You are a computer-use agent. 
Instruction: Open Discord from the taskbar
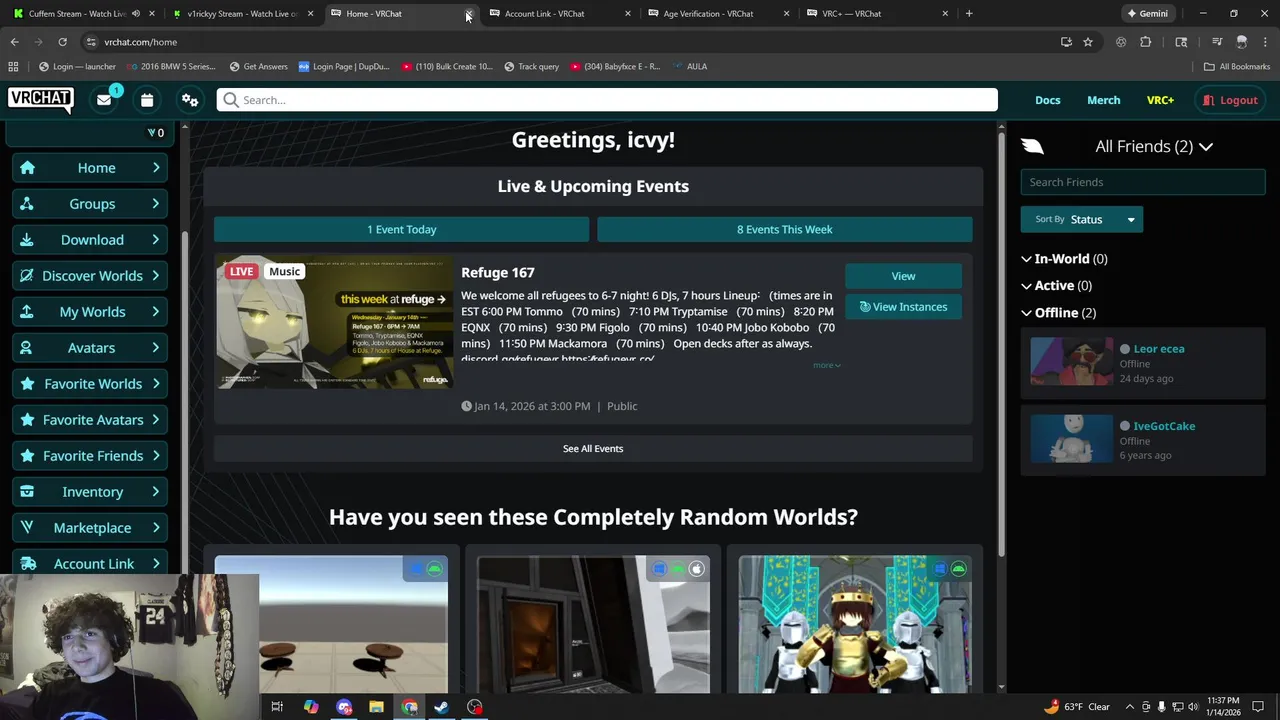click(x=344, y=707)
